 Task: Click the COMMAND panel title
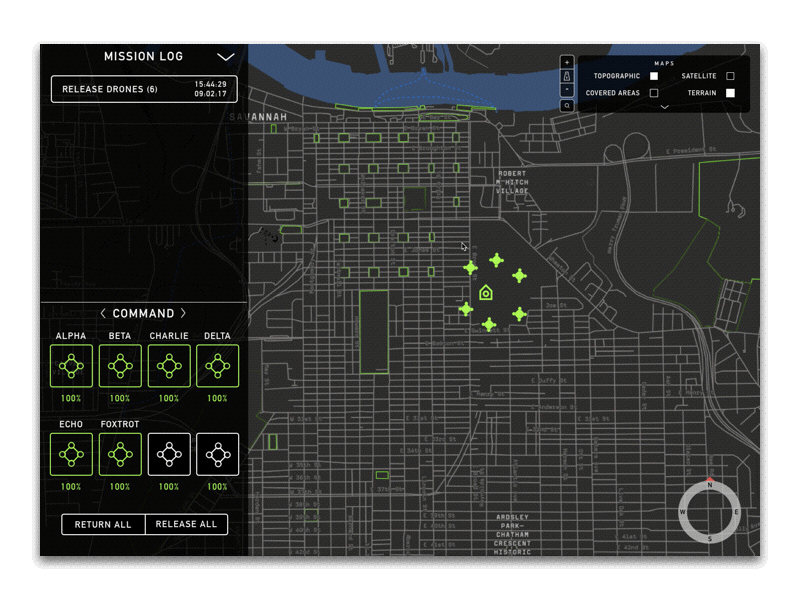[x=143, y=313]
